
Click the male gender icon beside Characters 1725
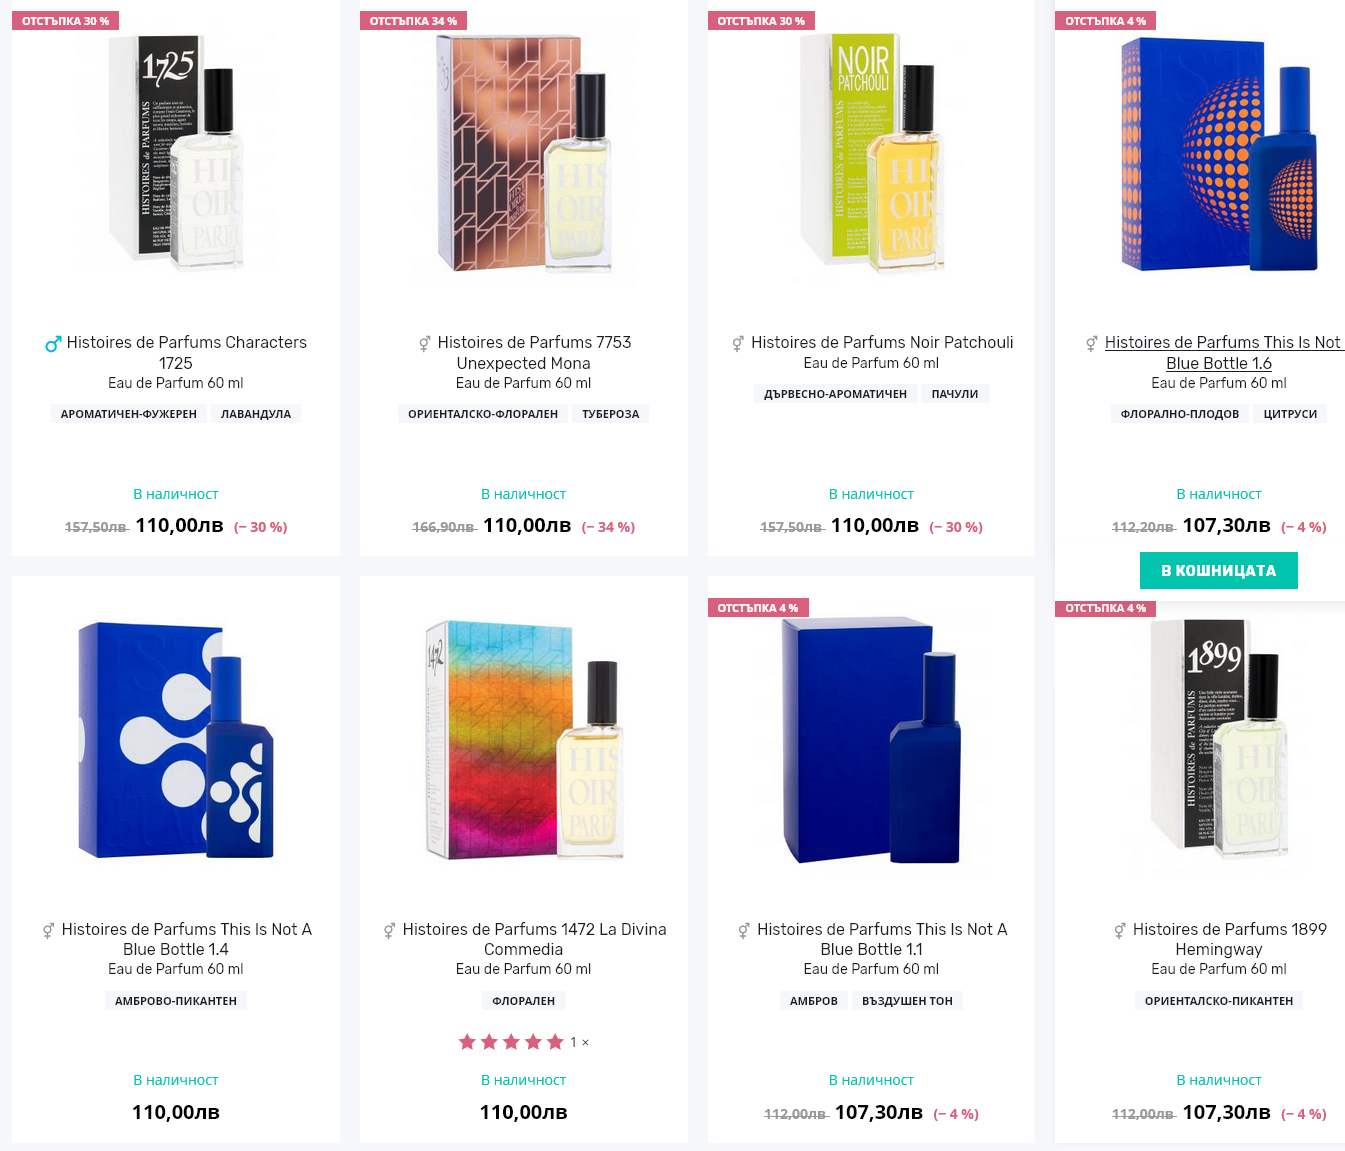53,344
